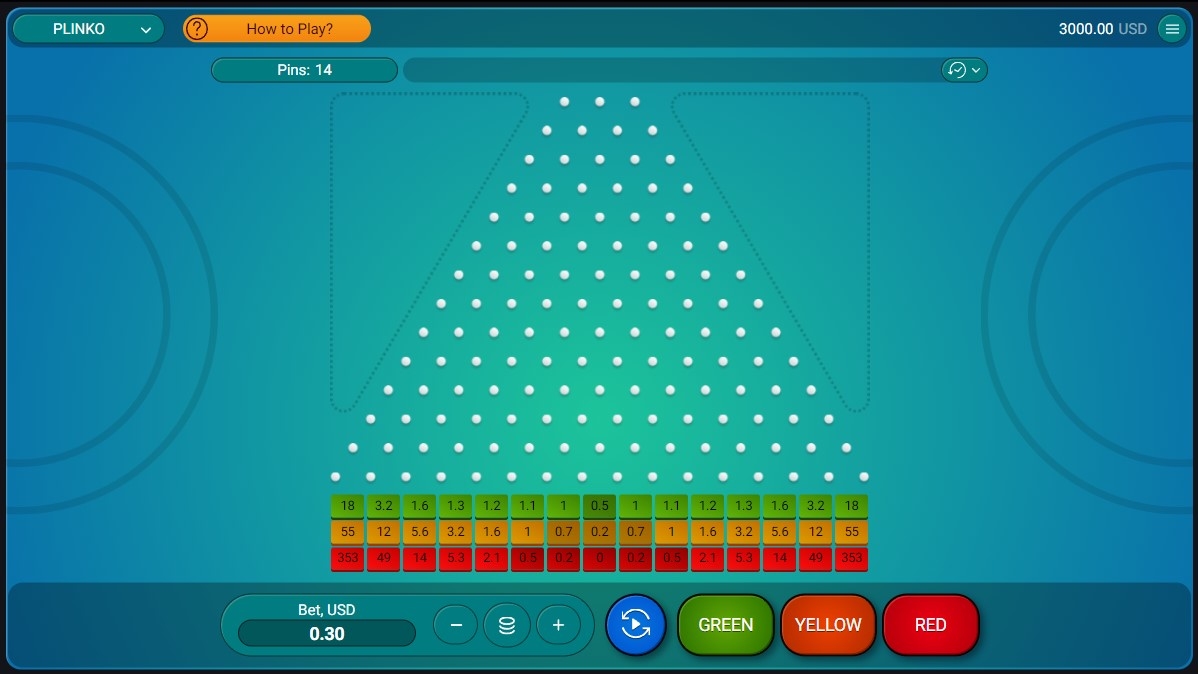Click the right red 49 multiplier
The width and height of the screenshot is (1198, 674).
816,559
